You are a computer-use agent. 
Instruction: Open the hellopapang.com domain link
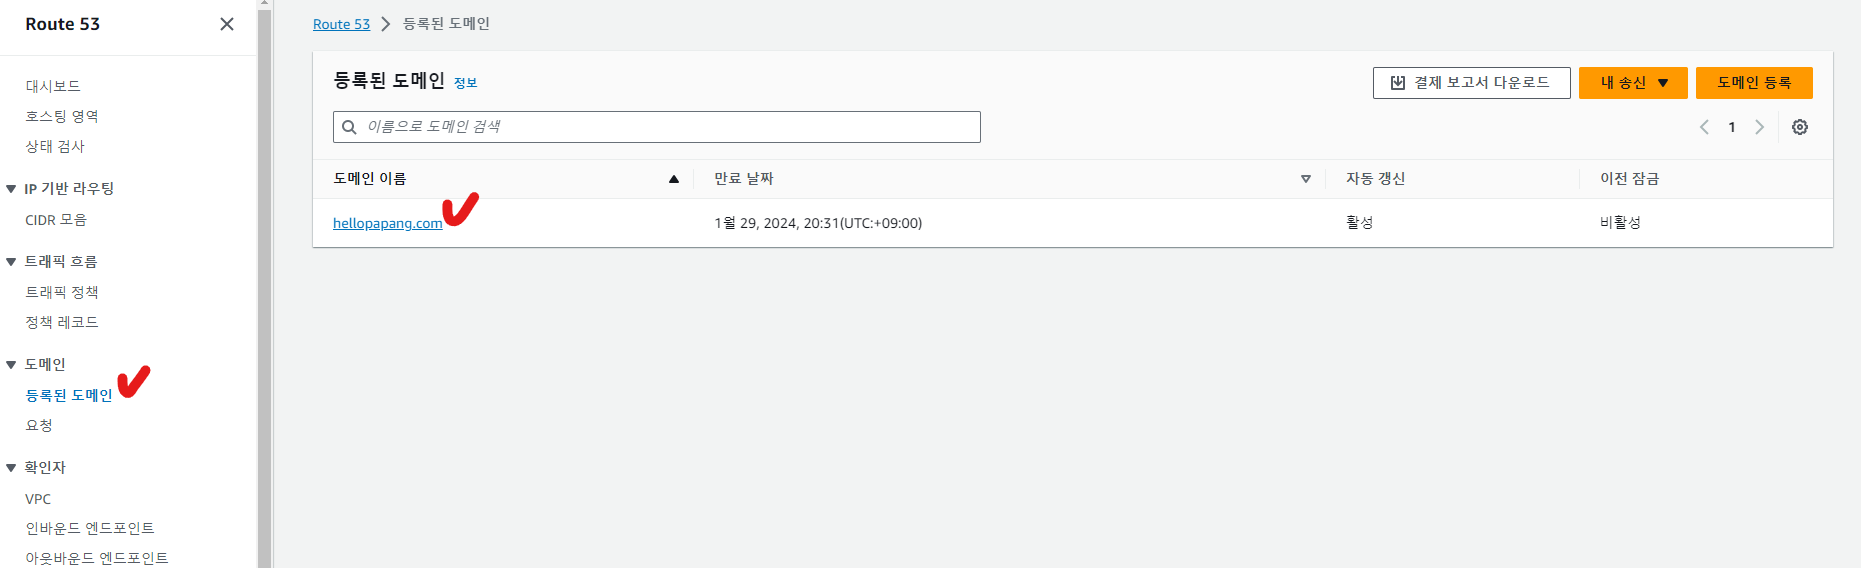pos(387,223)
